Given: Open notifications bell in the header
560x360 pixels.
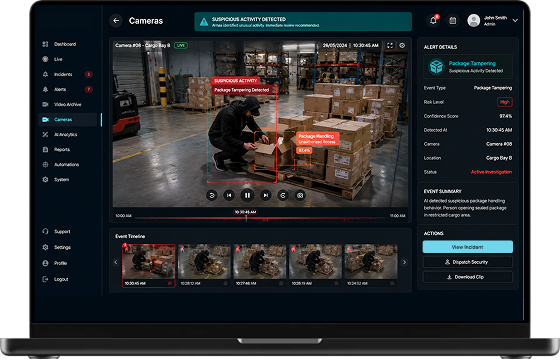Looking at the screenshot, I should pyautogui.click(x=433, y=21).
